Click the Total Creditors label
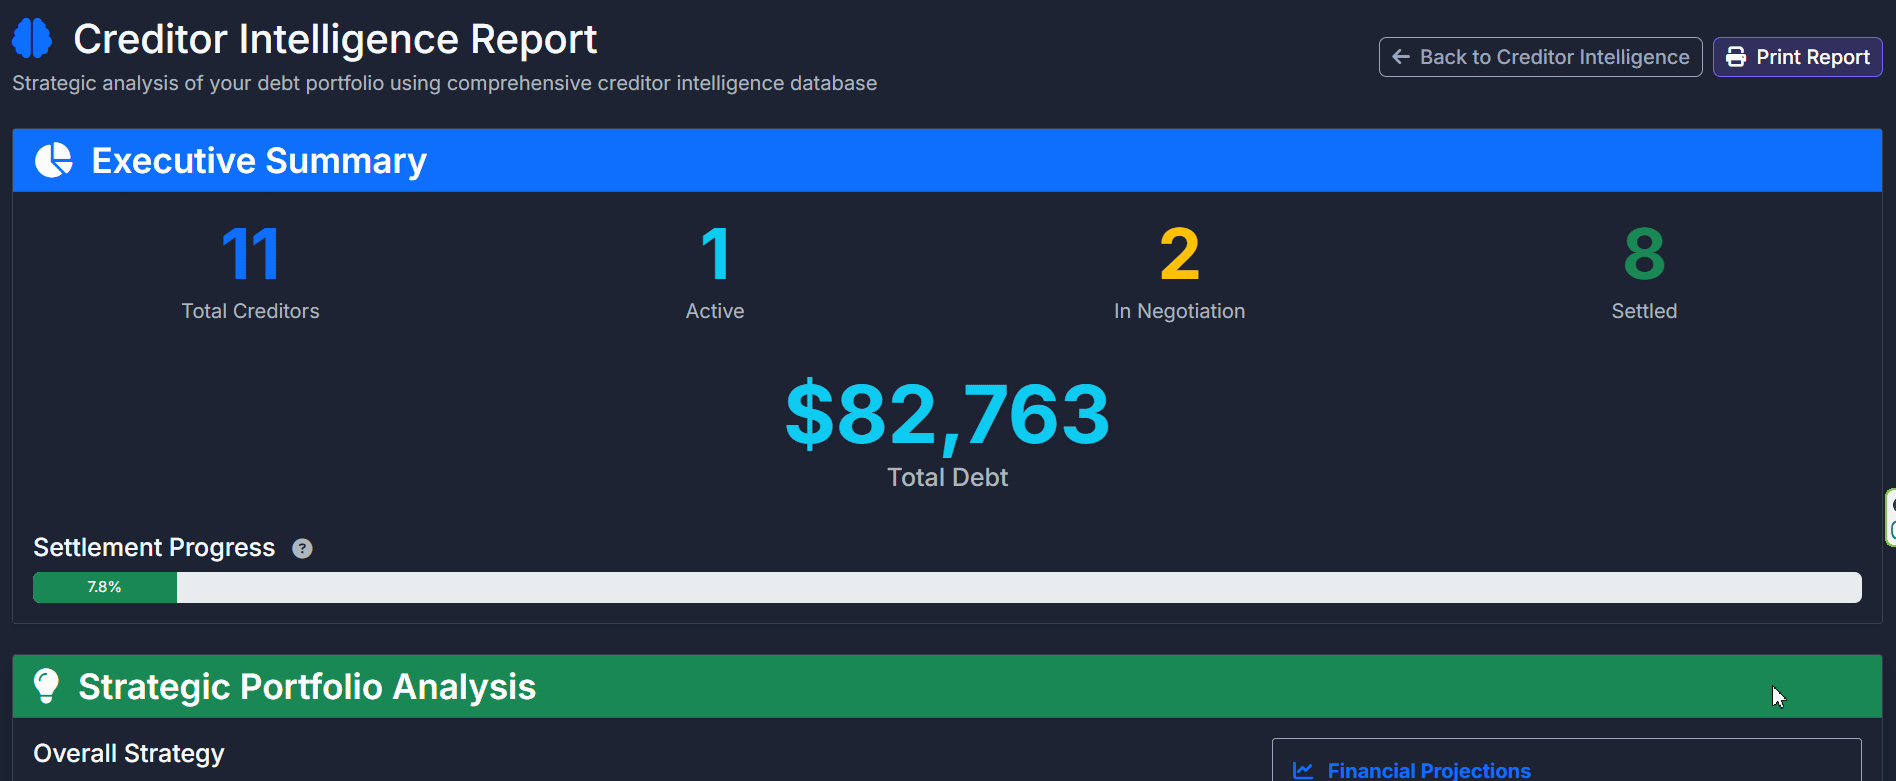This screenshot has height=781, width=1896. pyautogui.click(x=250, y=311)
